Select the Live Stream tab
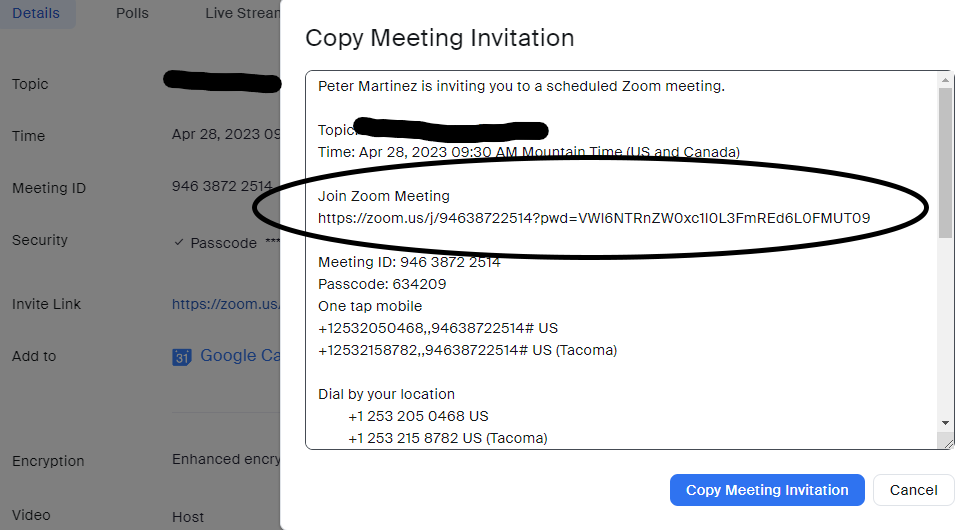 240,13
